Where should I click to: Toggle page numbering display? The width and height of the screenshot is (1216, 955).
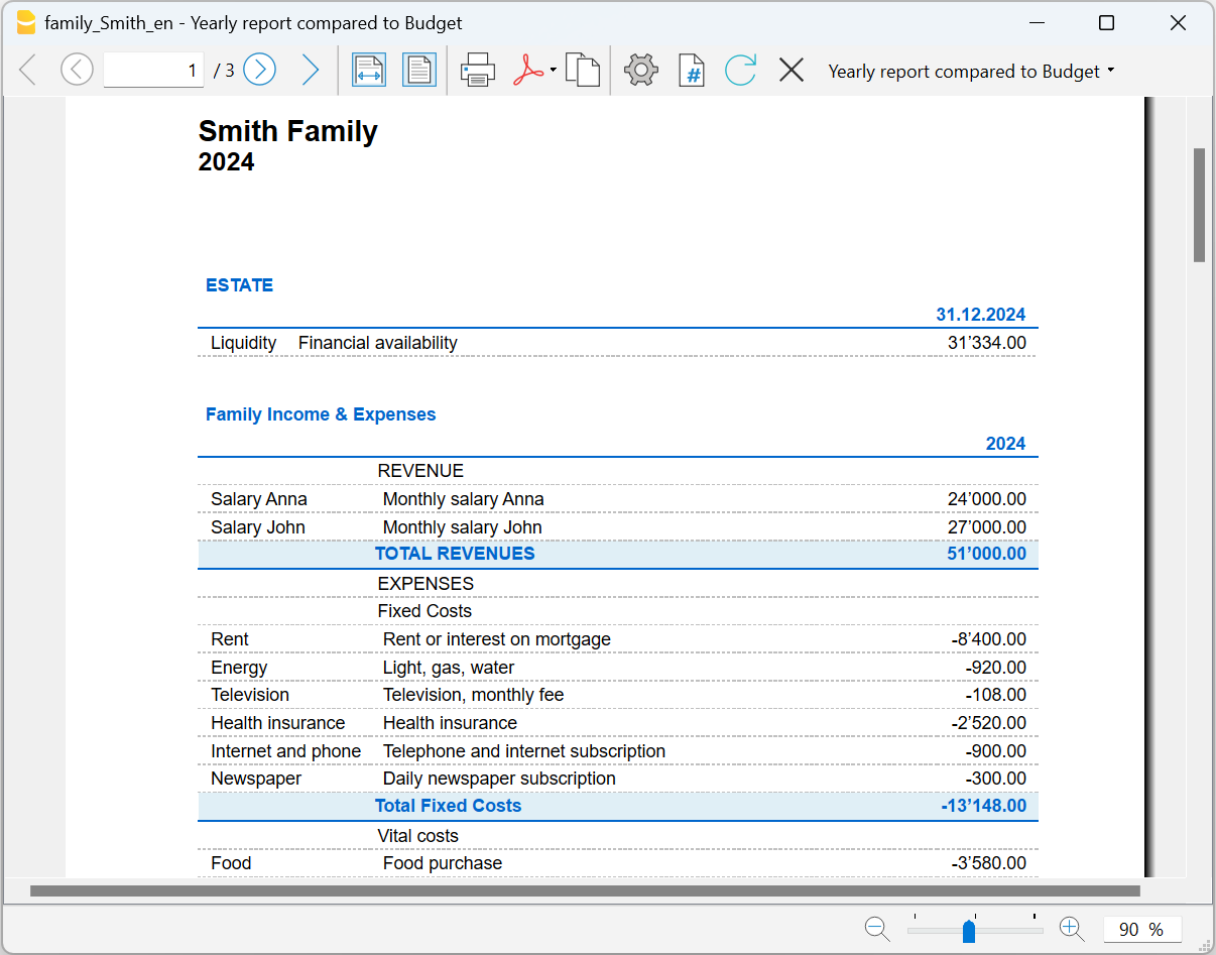(x=691, y=70)
